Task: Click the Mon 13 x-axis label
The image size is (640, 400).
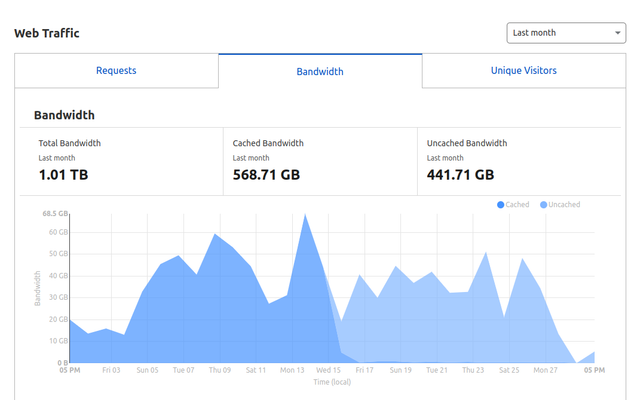Action: point(292,370)
